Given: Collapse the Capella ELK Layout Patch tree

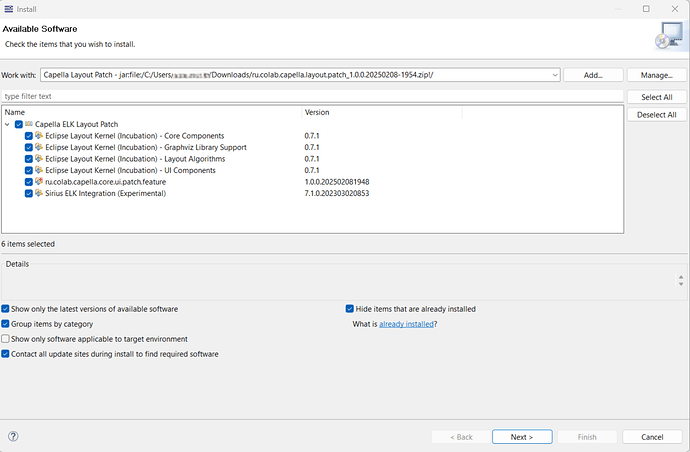Looking at the screenshot, I should point(8,124).
